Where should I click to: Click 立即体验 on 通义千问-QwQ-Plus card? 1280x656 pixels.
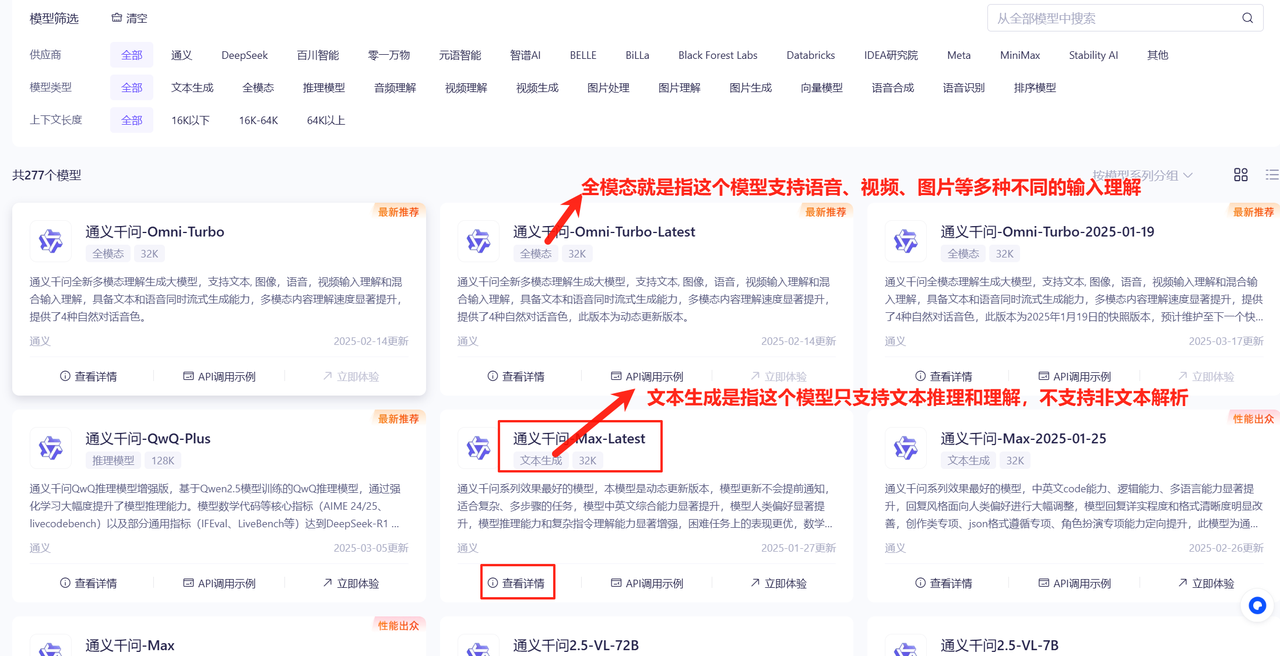pyautogui.click(x=351, y=583)
